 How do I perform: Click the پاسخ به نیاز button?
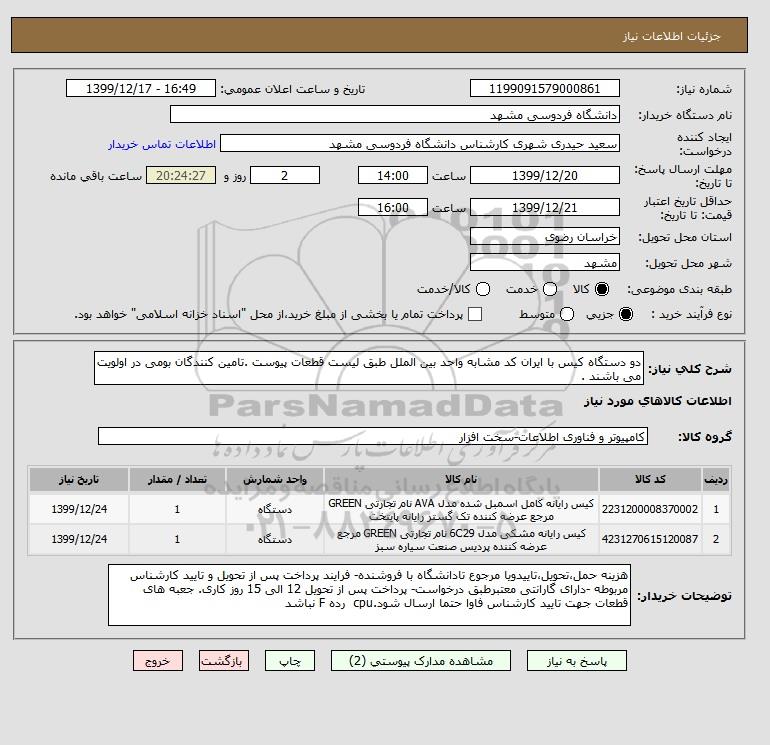(x=577, y=661)
